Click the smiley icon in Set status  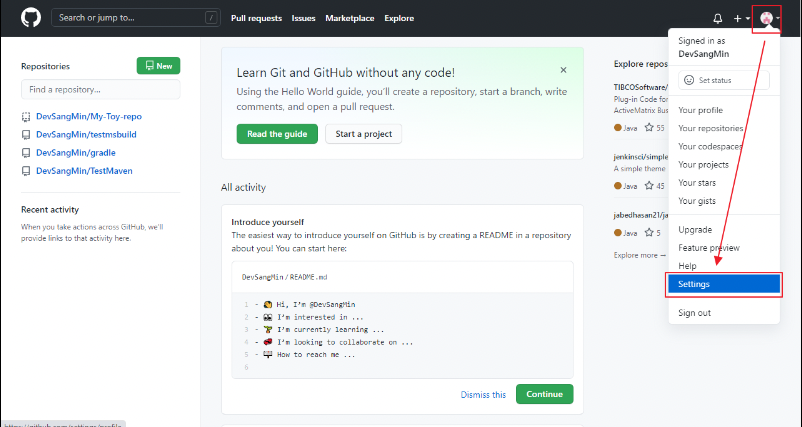tap(689, 80)
